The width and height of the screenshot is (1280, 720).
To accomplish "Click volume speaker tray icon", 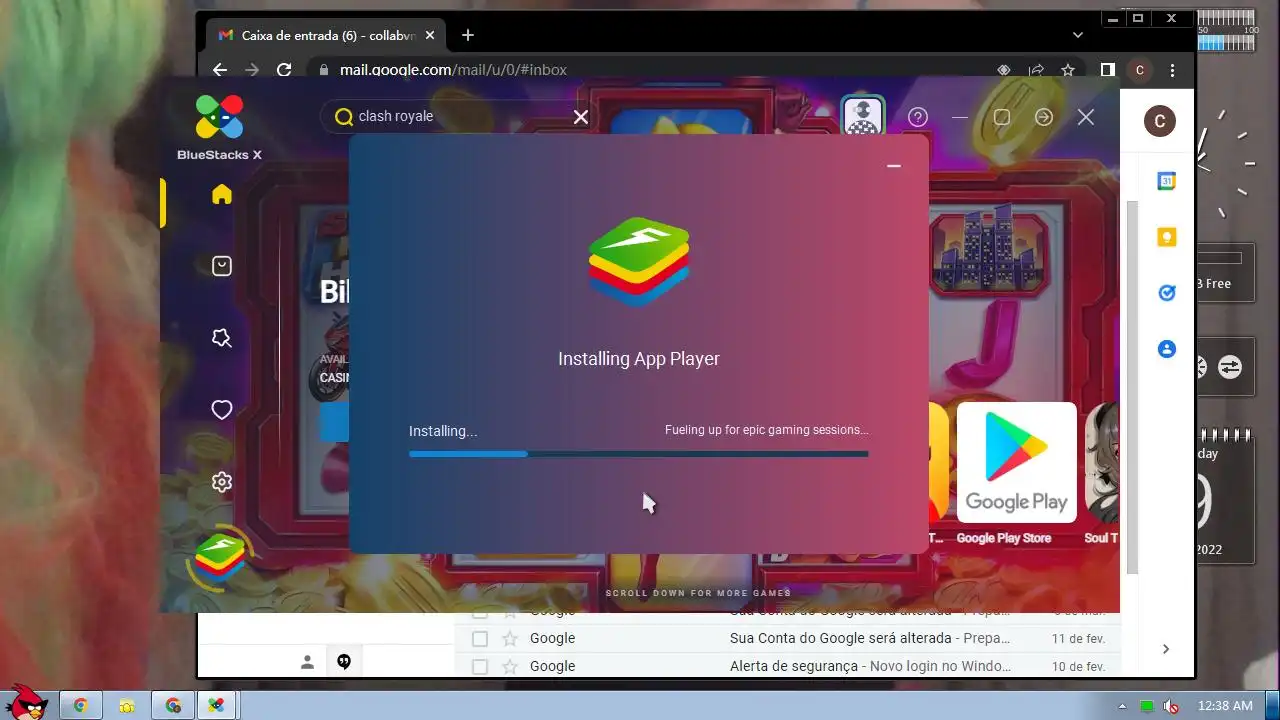I will coord(1171,706).
